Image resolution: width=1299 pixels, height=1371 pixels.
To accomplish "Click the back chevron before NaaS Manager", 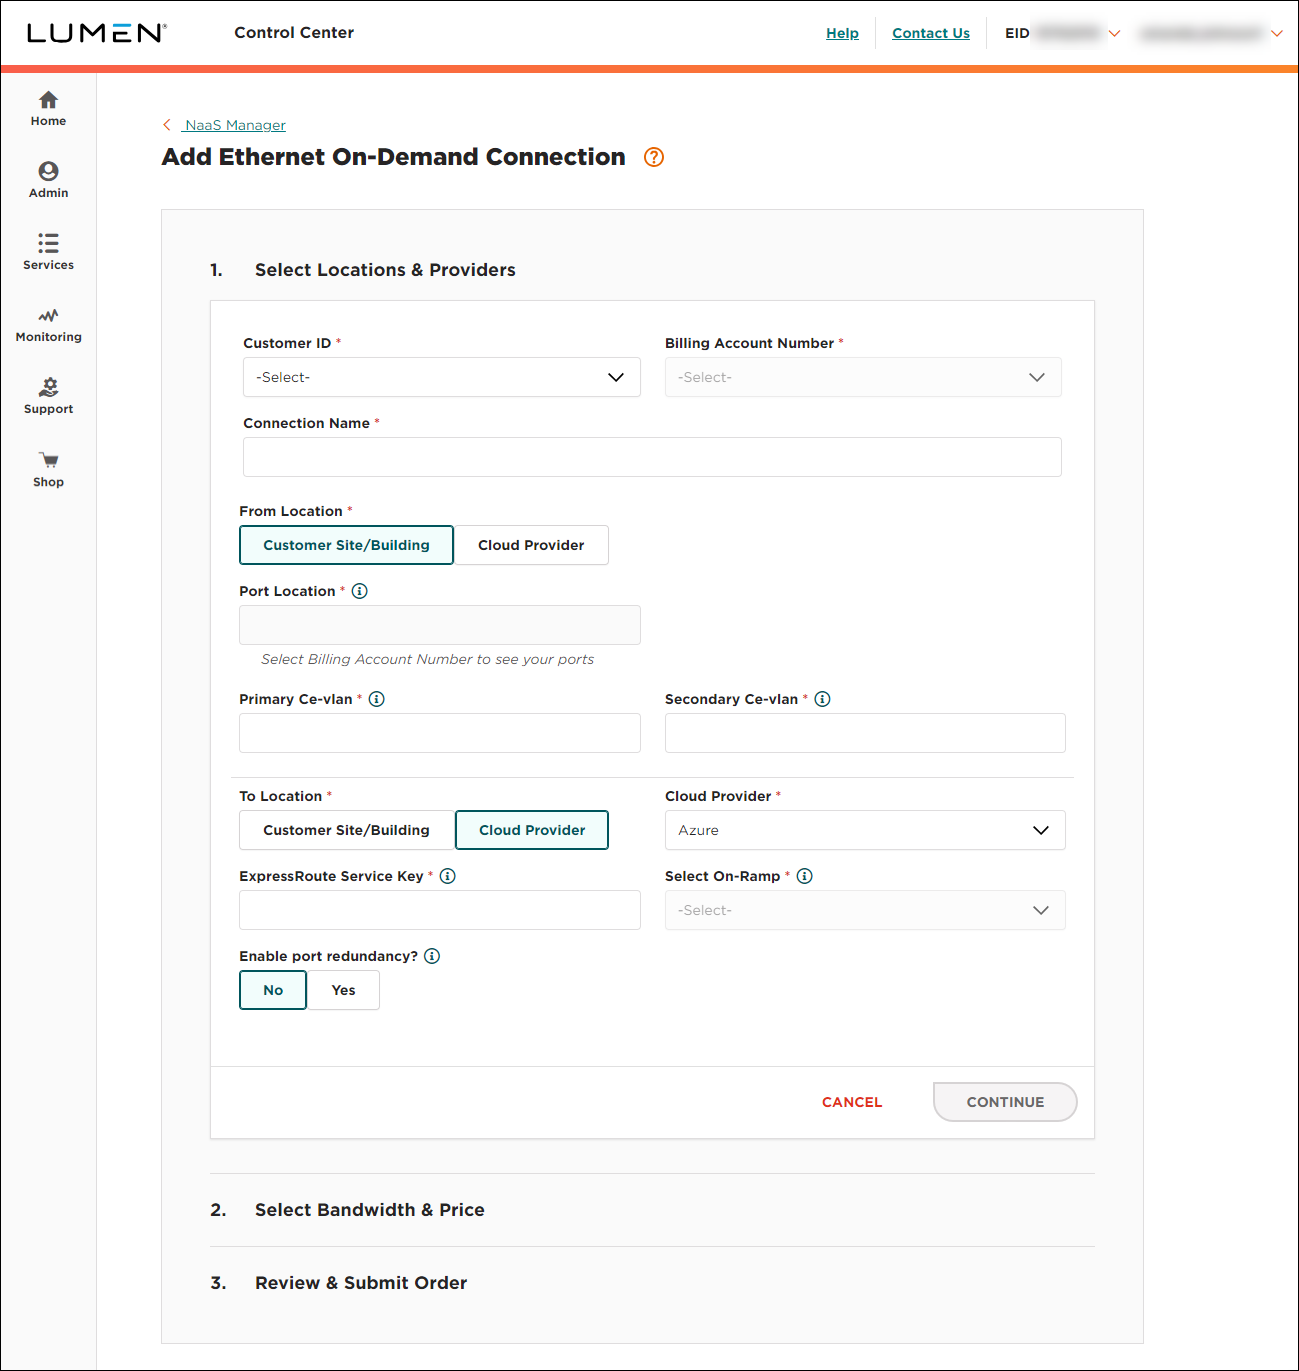I will pos(167,125).
